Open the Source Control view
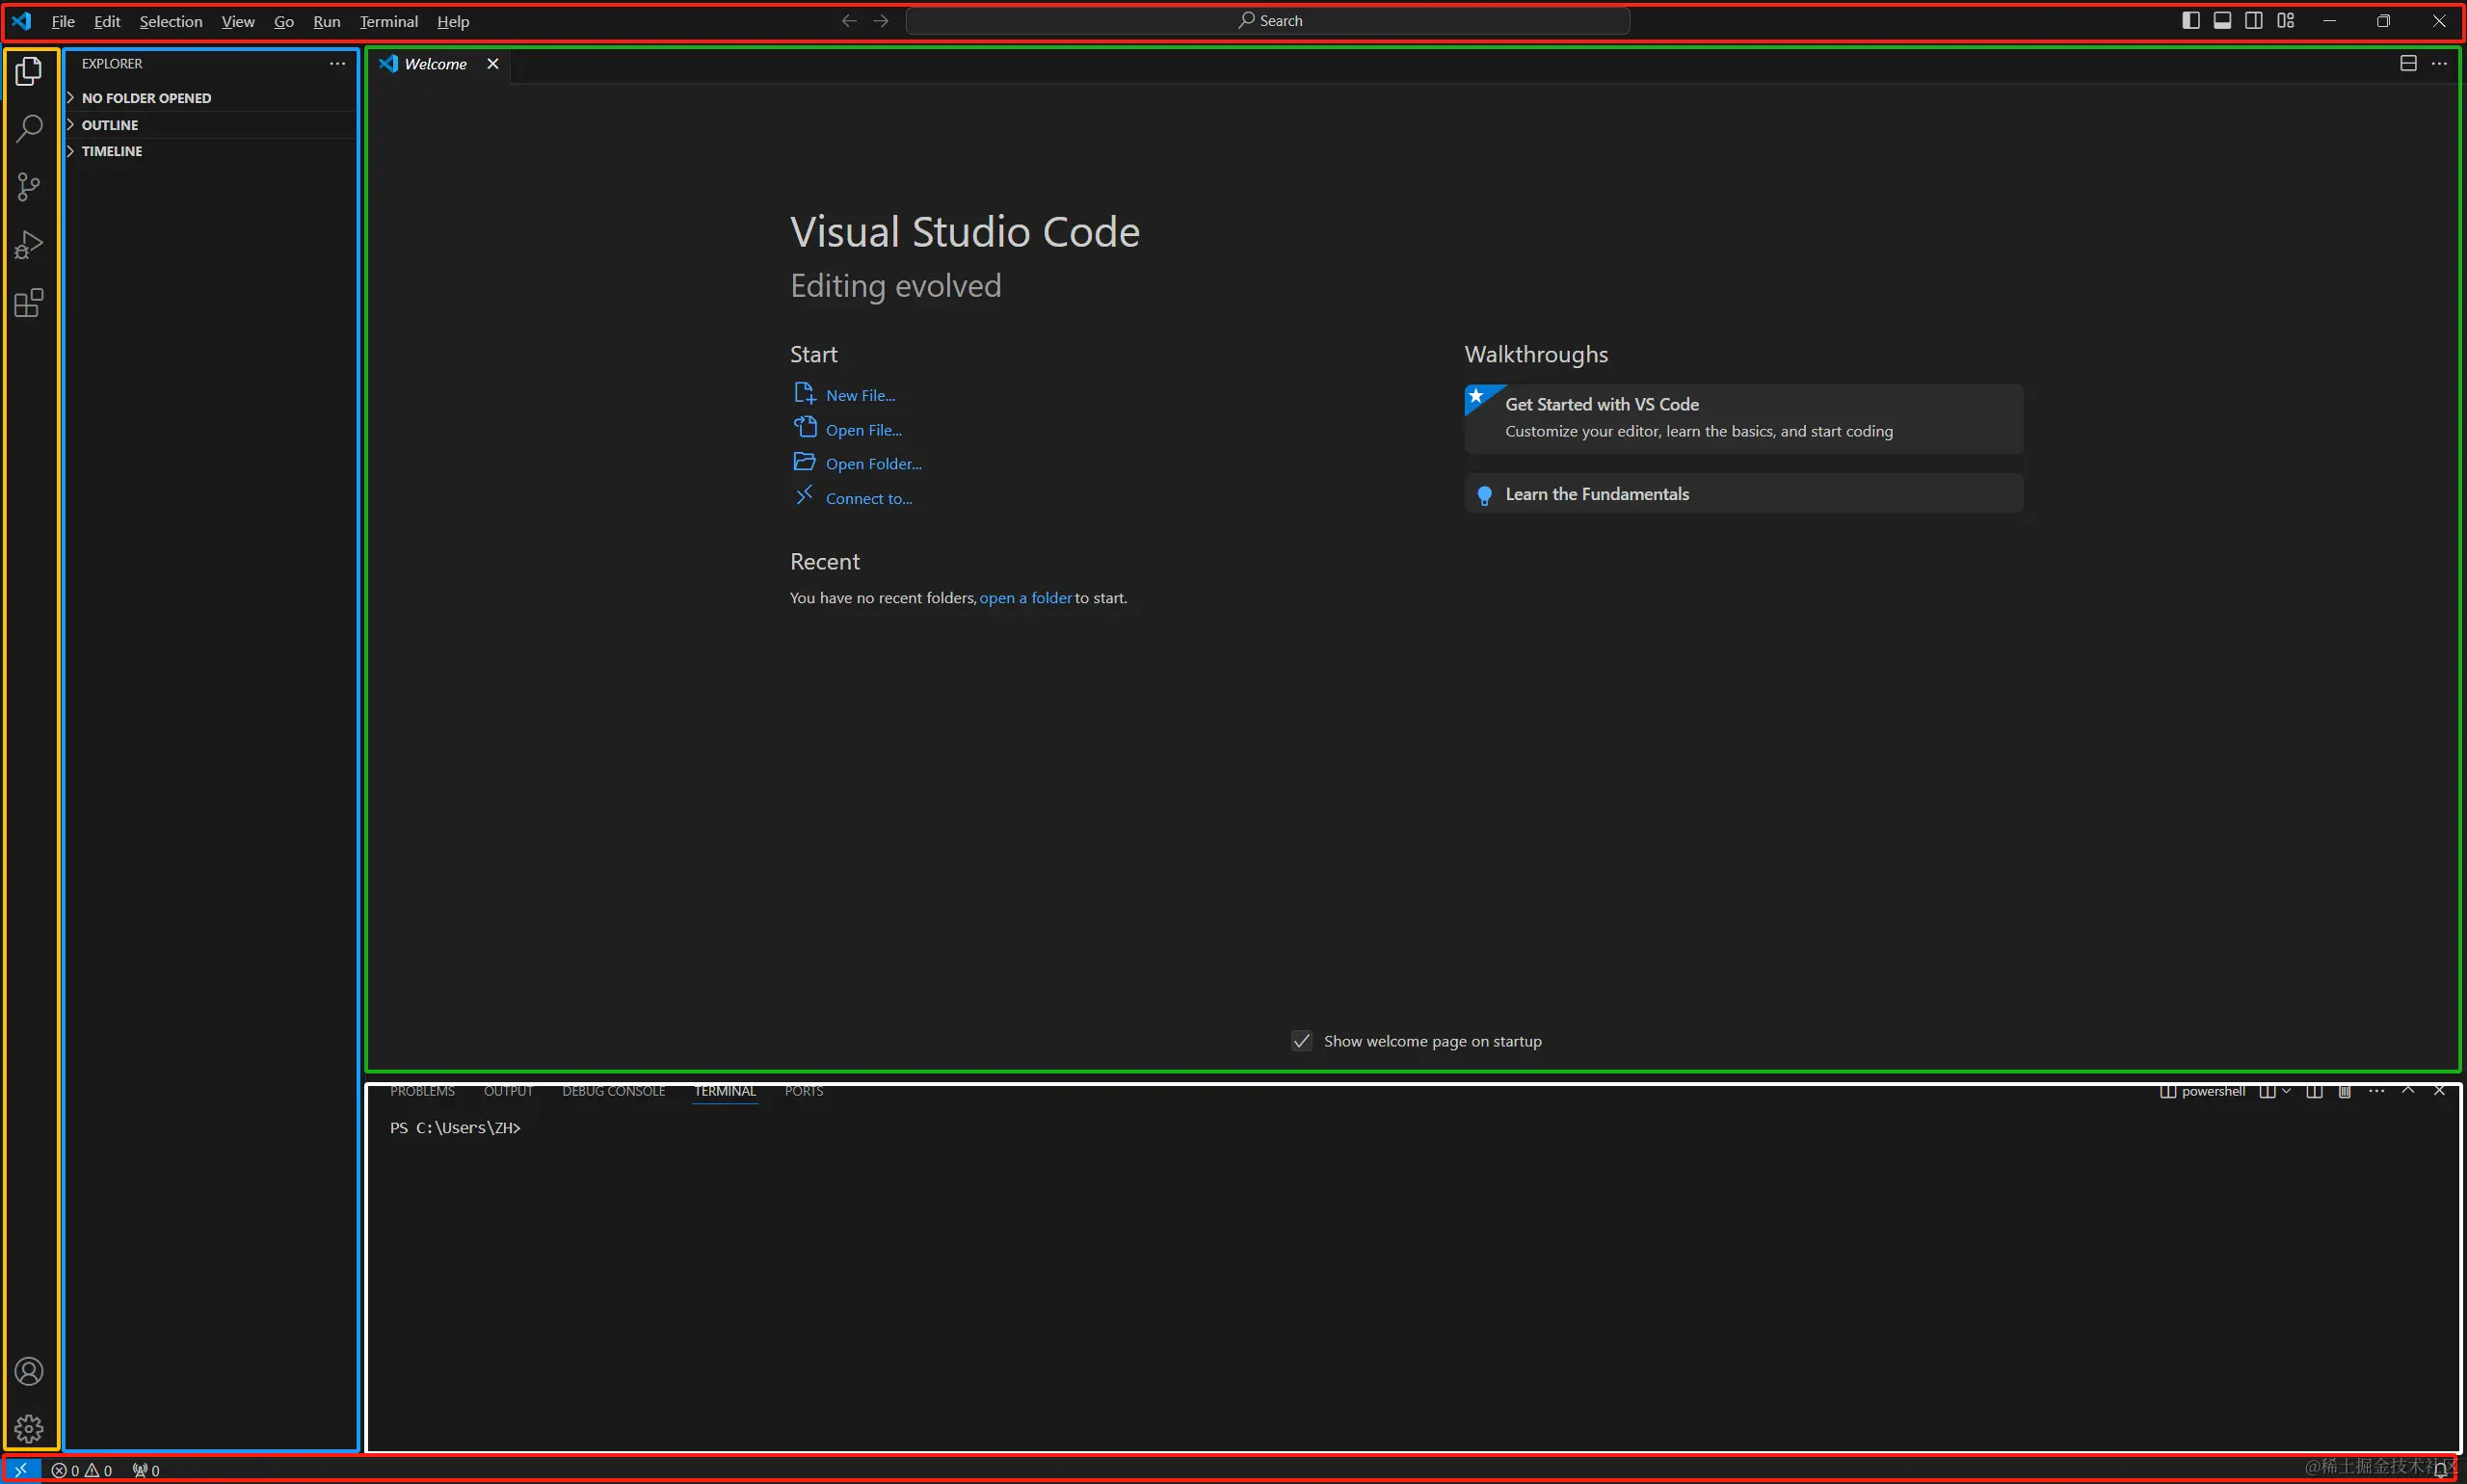 coord(29,187)
